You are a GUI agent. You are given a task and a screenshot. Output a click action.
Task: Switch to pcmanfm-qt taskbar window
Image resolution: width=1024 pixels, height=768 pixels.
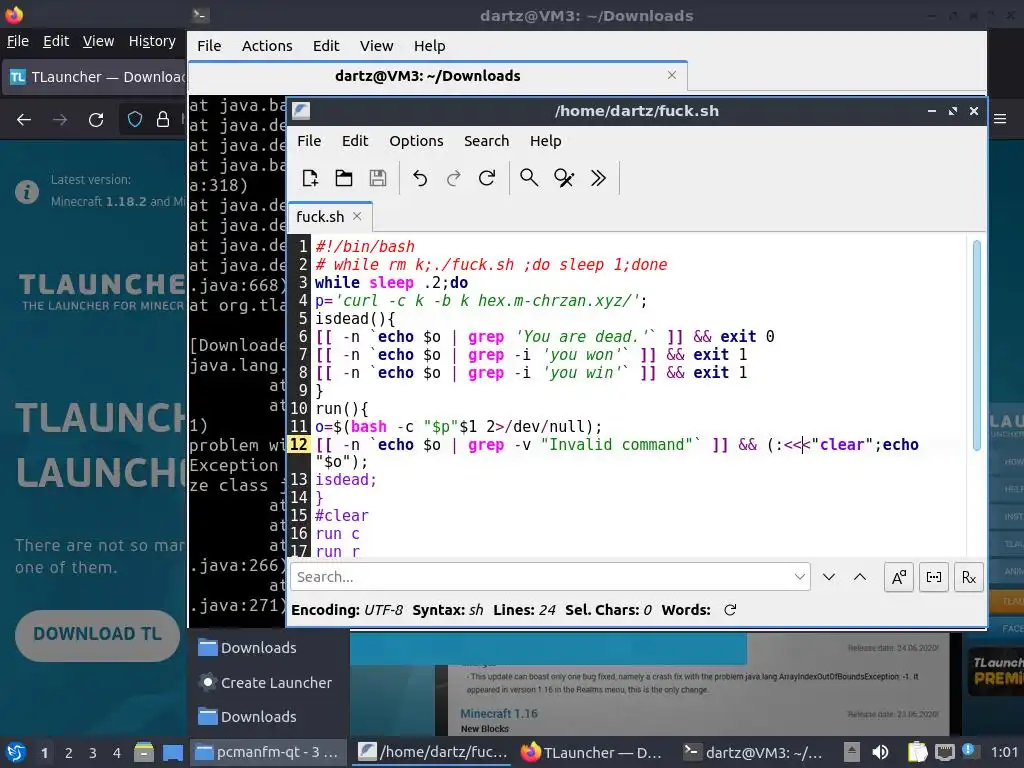(x=267, y=752)
